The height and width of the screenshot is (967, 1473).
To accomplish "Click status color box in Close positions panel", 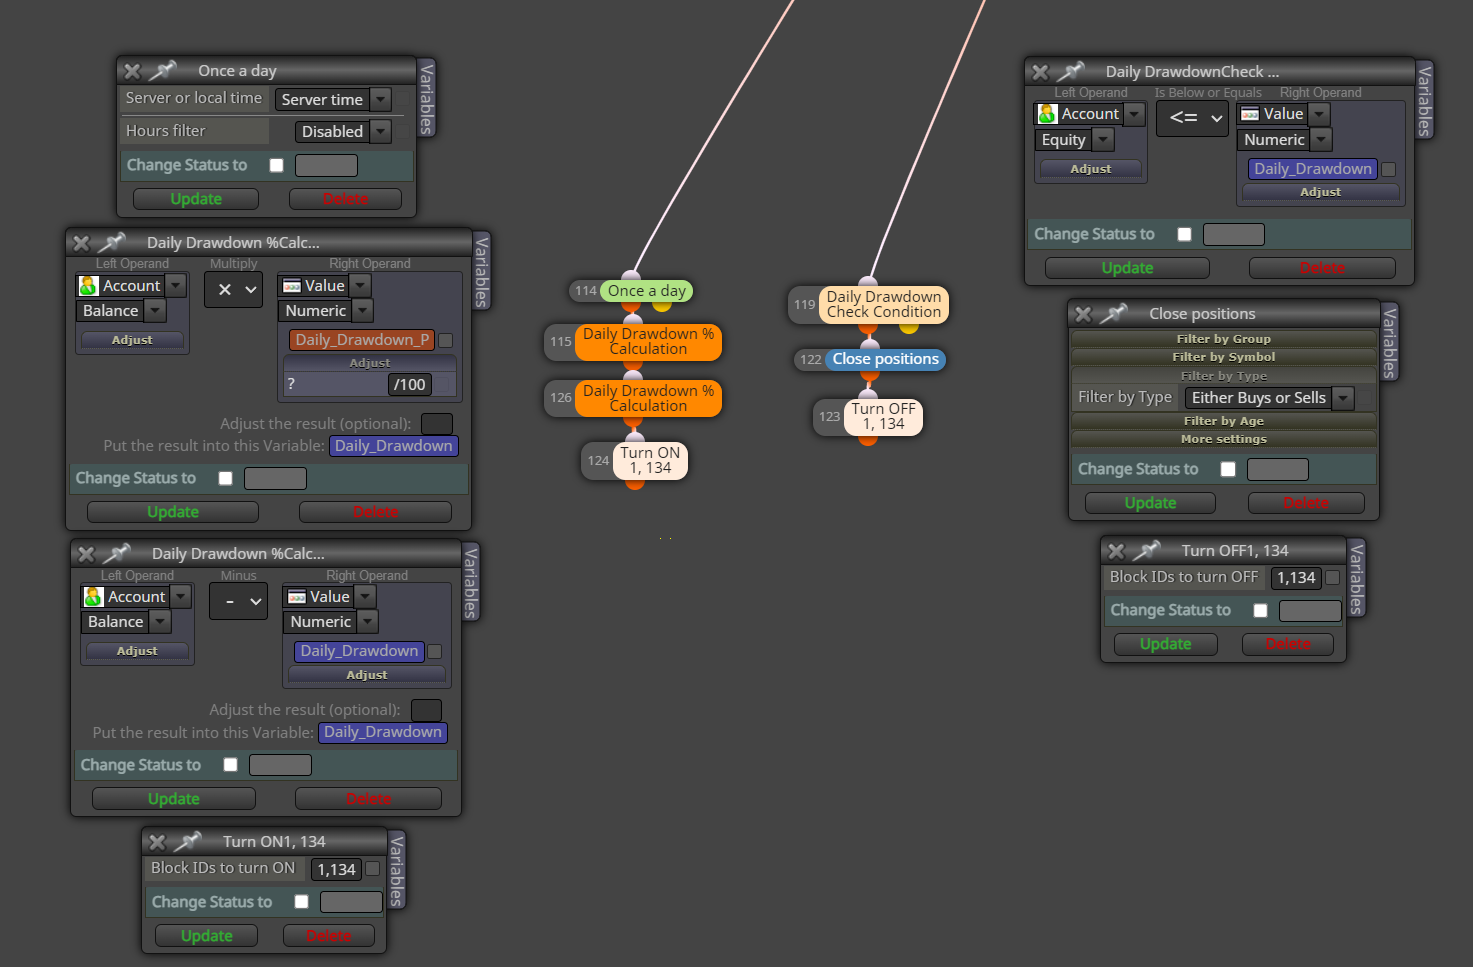I will click(1278, 469).
